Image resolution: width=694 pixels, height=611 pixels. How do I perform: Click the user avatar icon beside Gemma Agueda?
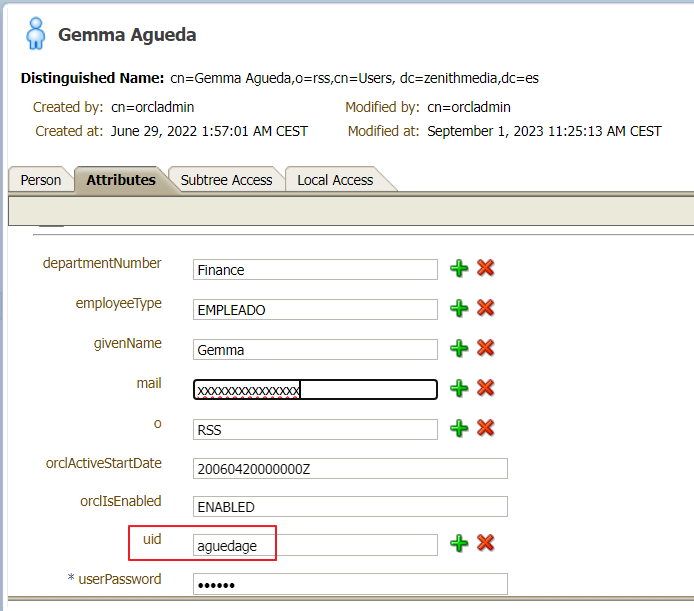pyautogui.click(x=35, y=33)
